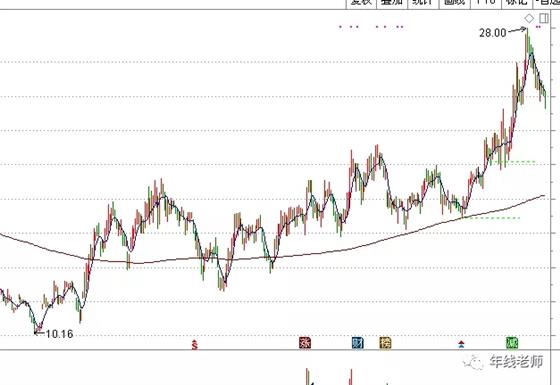Viewport: 560px width, 385px height.
Task: Click the red-blue double arrow marker
Action: point(461,345)
